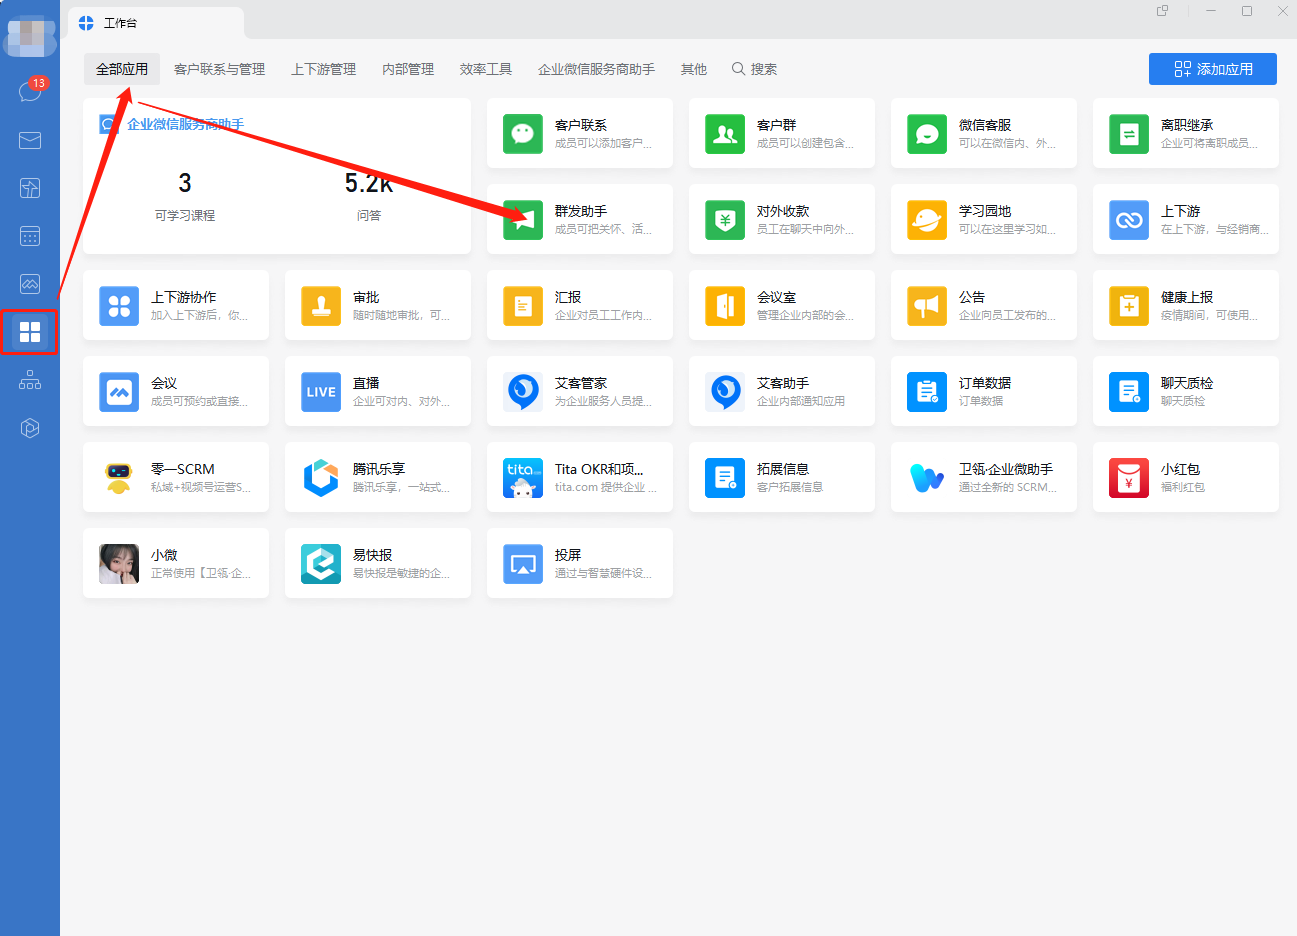
Task: Open the calendar icon in left sidebar
Action: pyautogui.click(x=30, y=236)
